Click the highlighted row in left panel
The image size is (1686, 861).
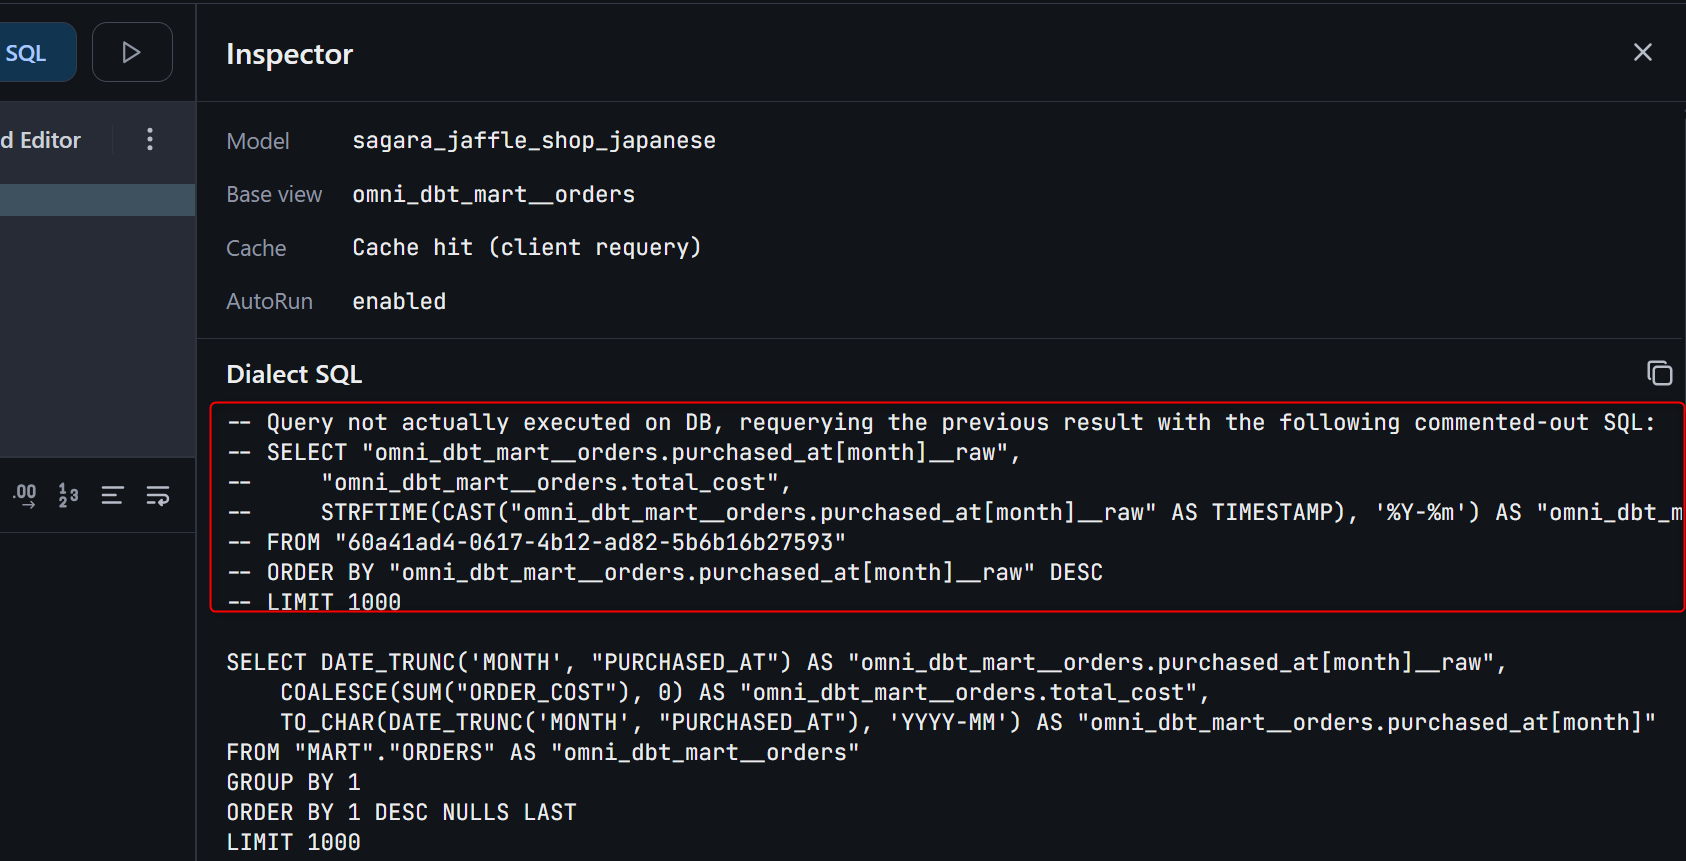[x=97, y=200]
